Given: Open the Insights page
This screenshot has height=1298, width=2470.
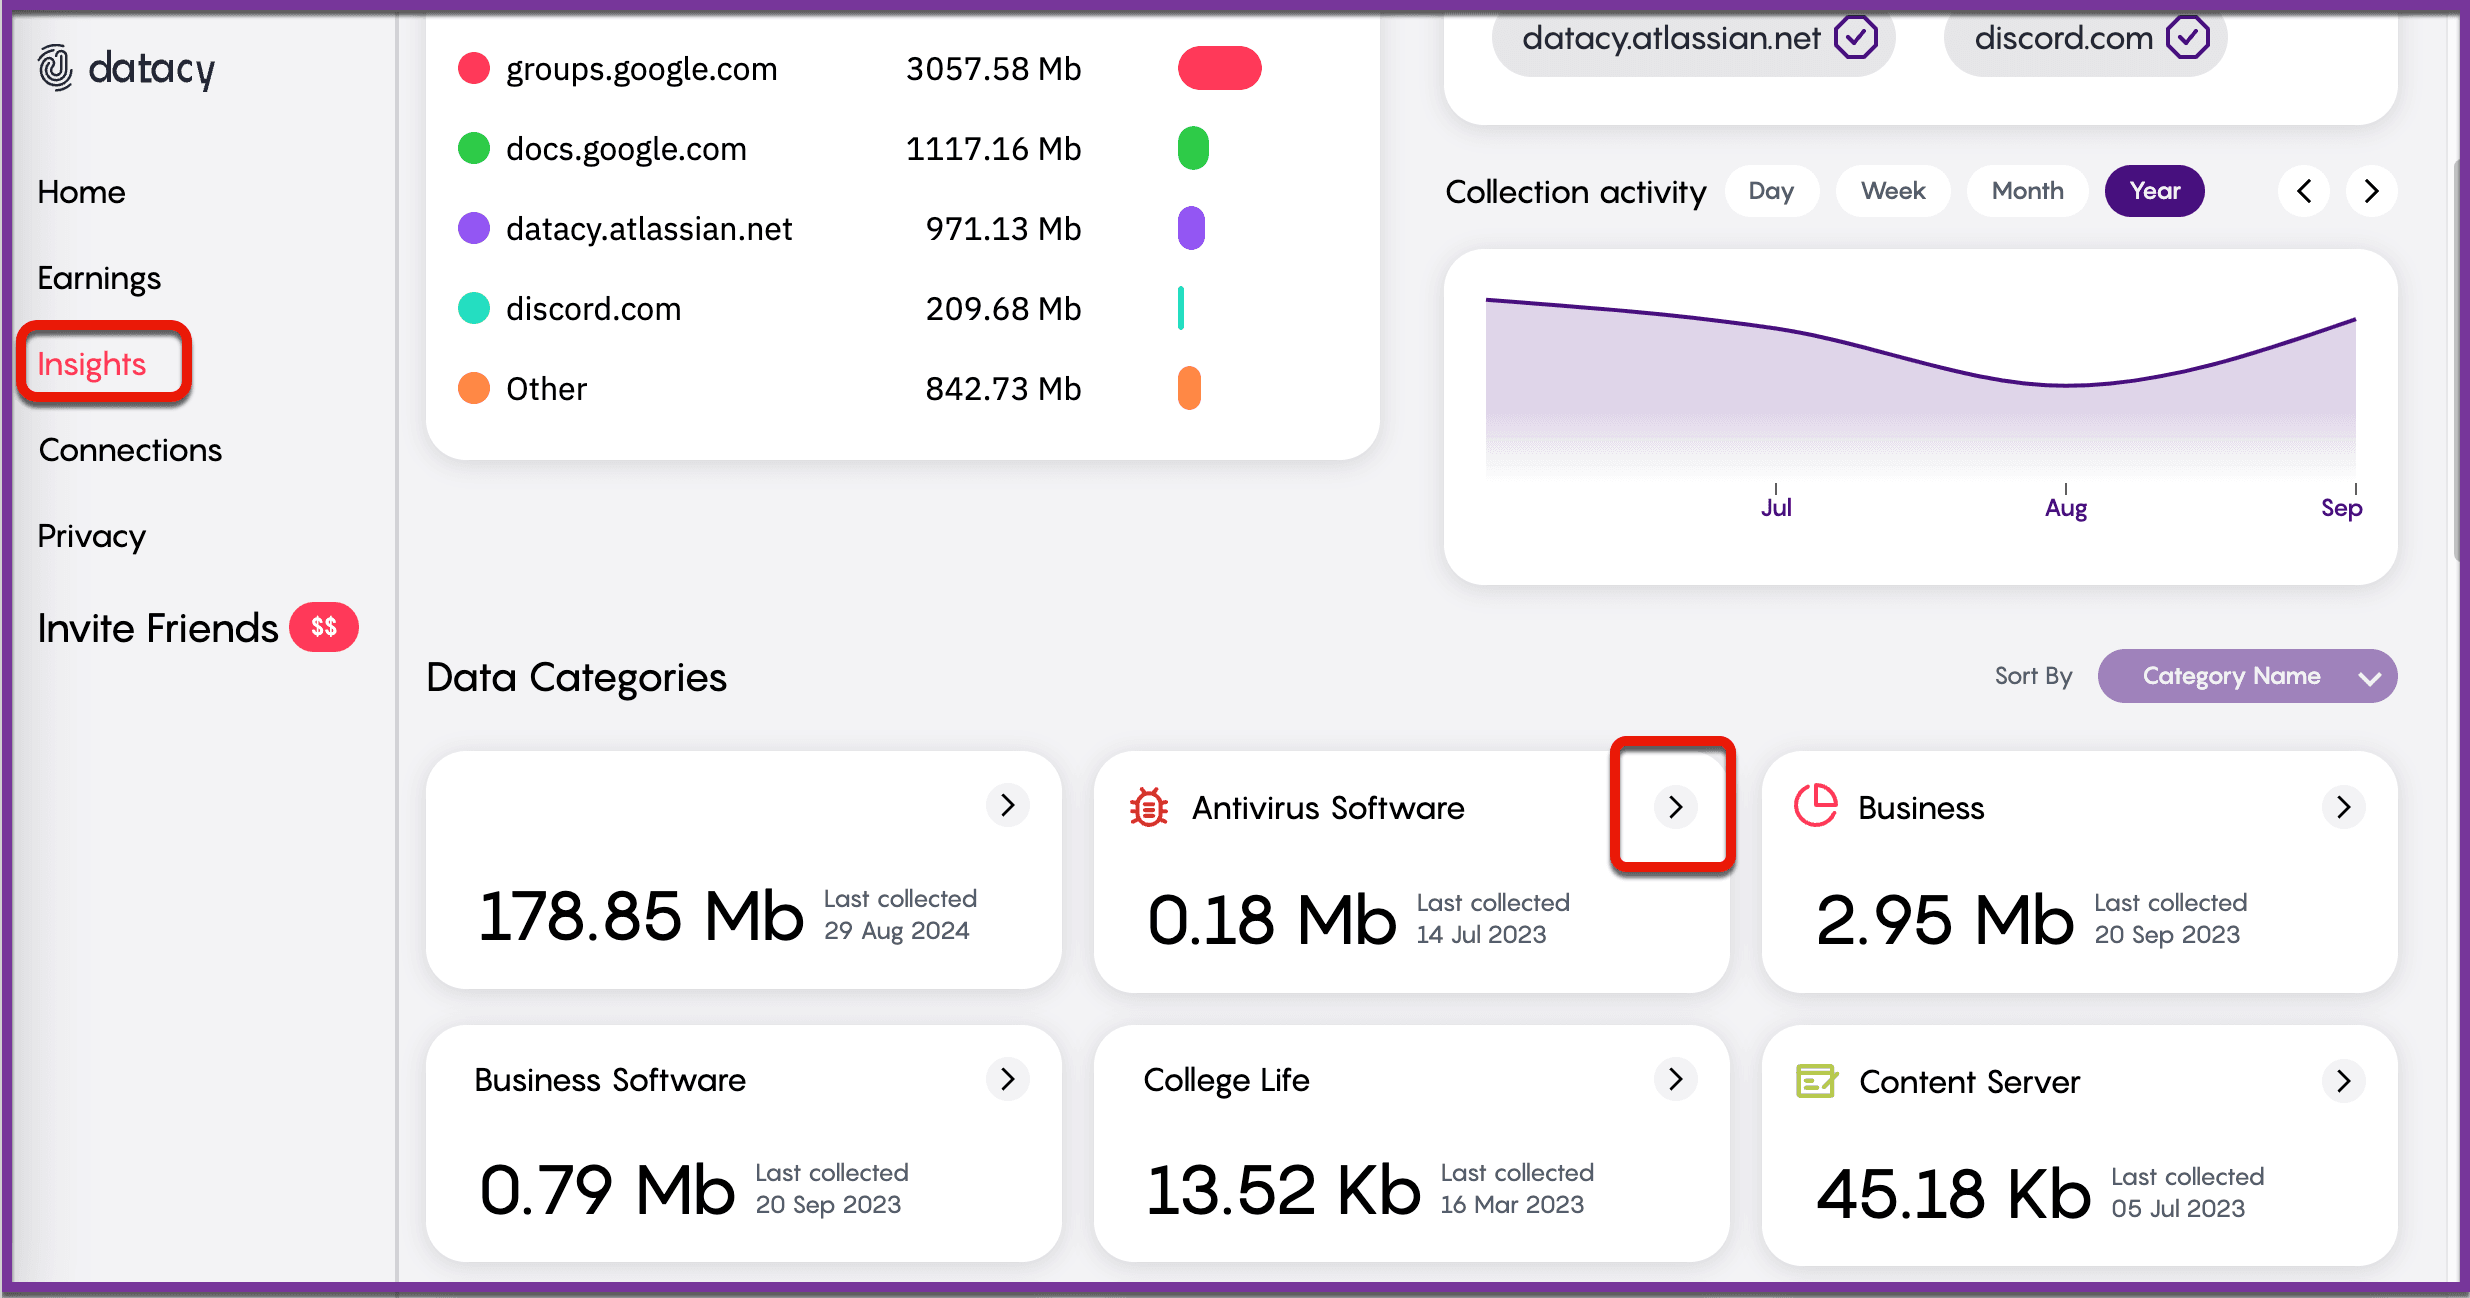Looking at the screenshot, I should [92, 364].
